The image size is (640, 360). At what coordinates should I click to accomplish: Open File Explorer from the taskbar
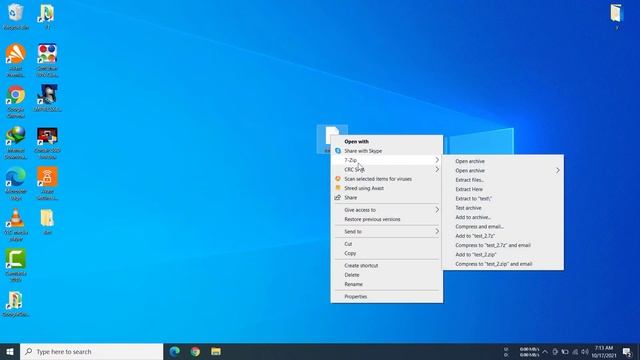[216, 351]
